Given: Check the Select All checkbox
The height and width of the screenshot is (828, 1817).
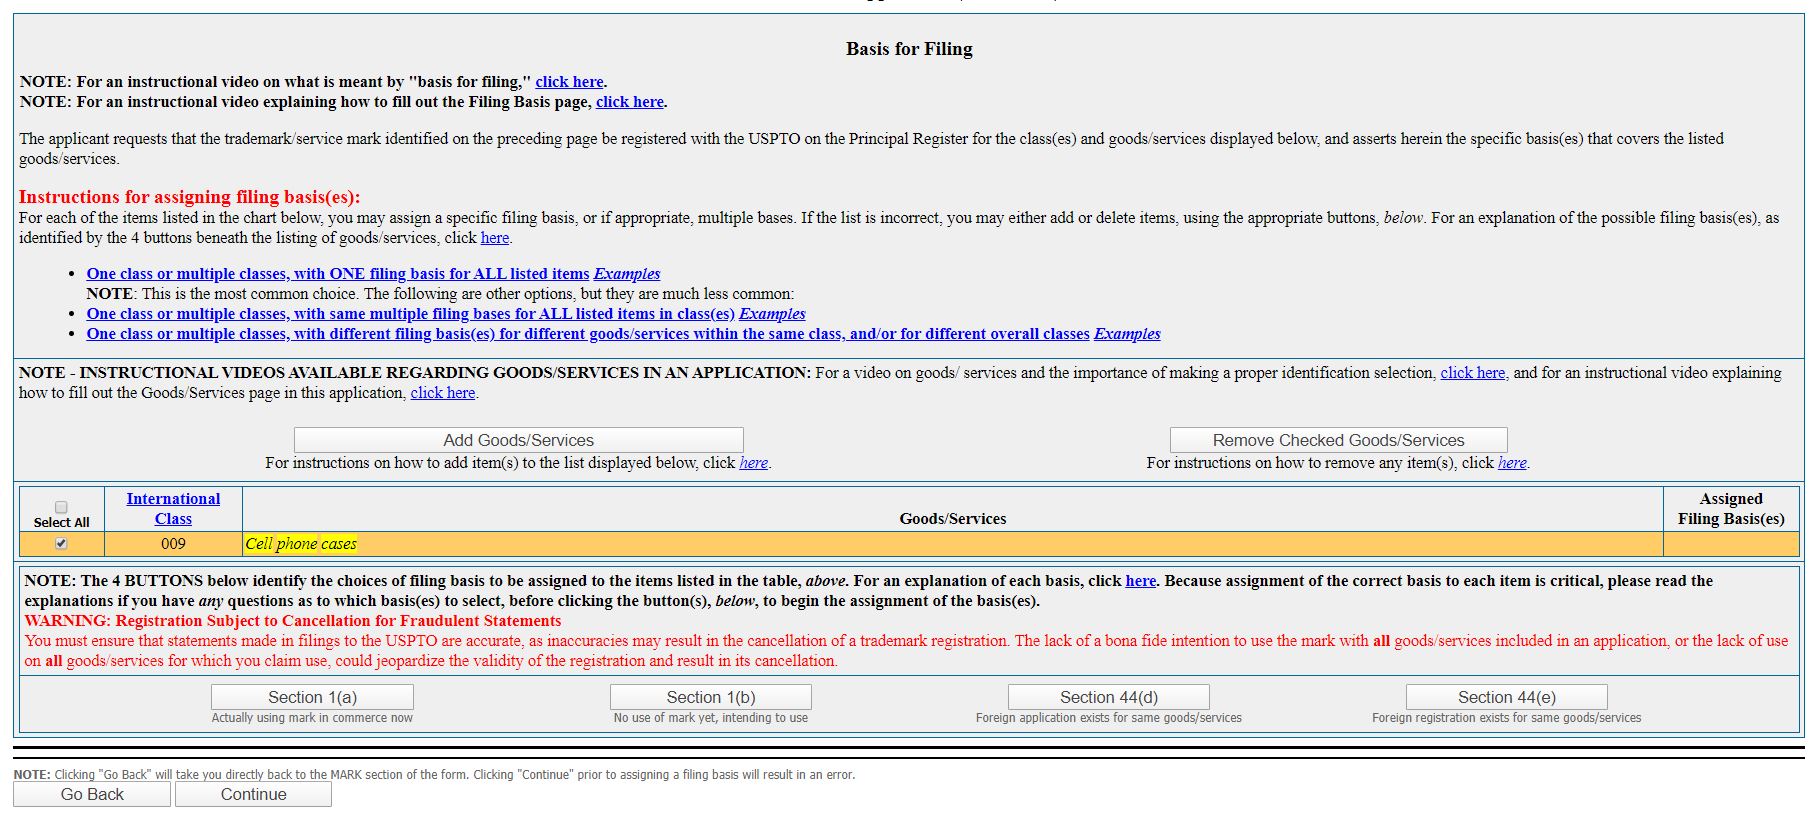Looking at the screenshot, I should point(61,507).
